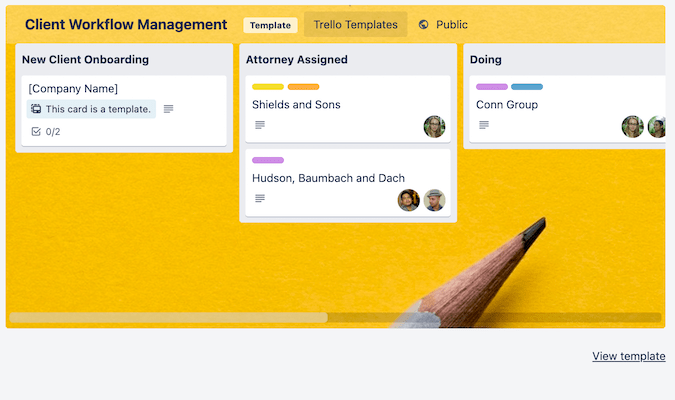The height and width of the screenshot is (400, 675).
Task: Select the purple label on the Hudson card
Action: coord(268,160)
